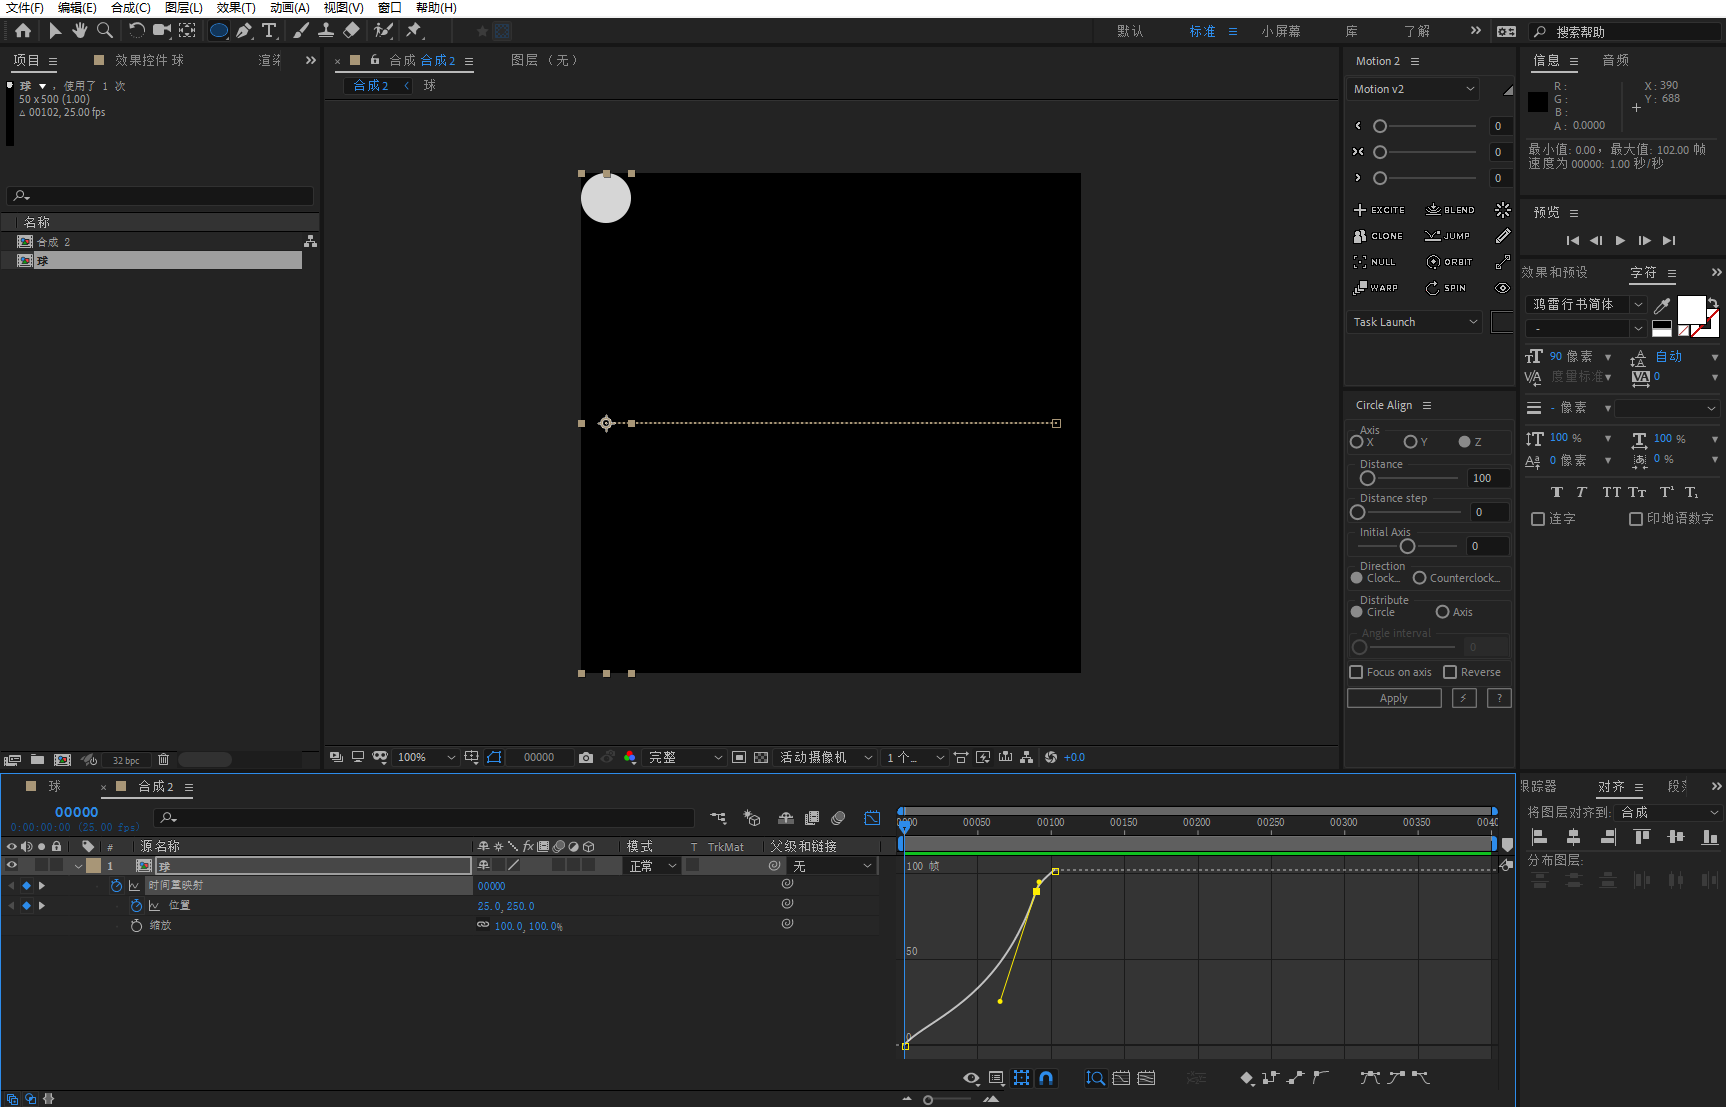Open the 窗口 menu
This screenshot has width=1726, height=1107.
[389, 8]
